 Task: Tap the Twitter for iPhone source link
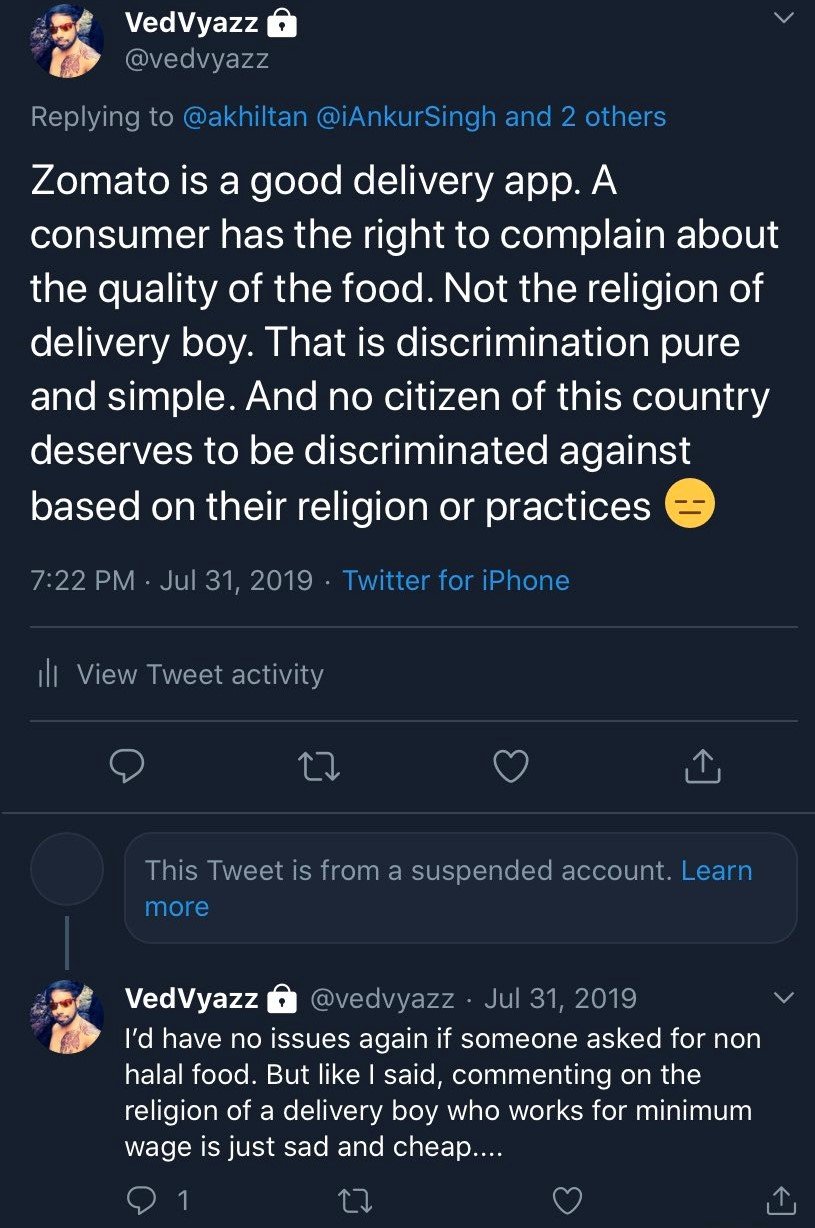point(456,580)
